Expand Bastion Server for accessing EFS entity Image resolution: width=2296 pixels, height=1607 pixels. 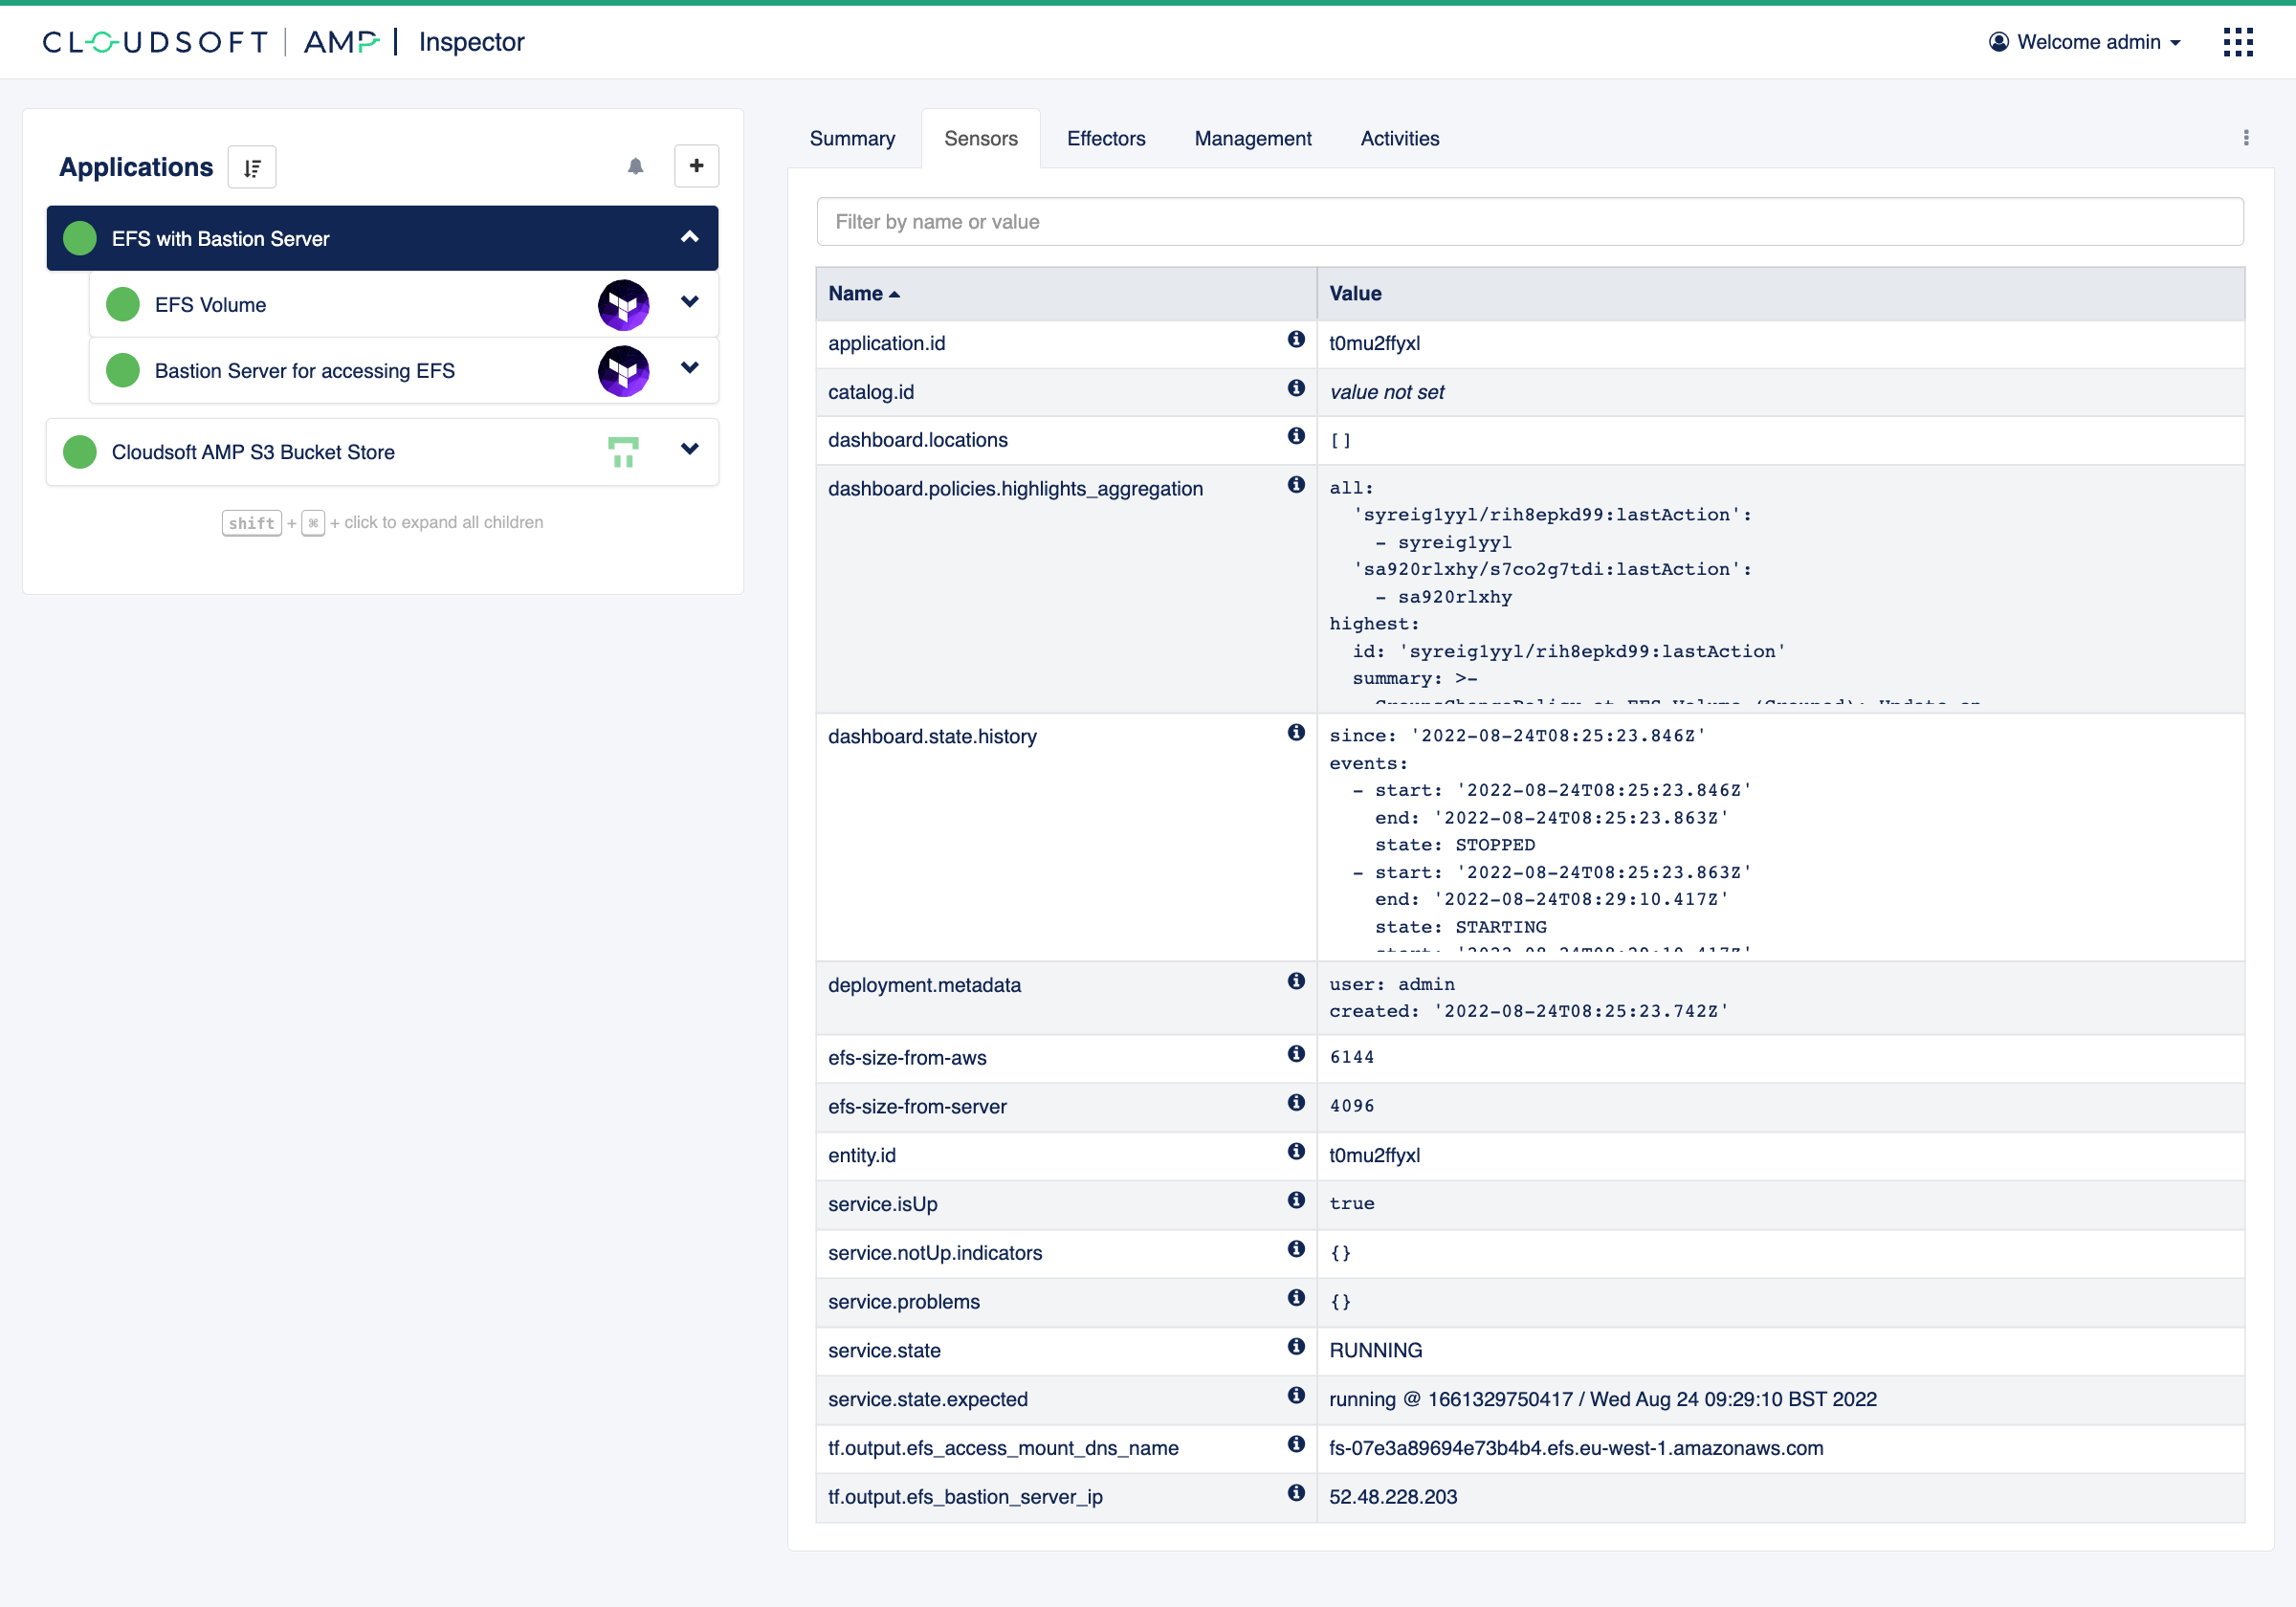click(689, 368)
